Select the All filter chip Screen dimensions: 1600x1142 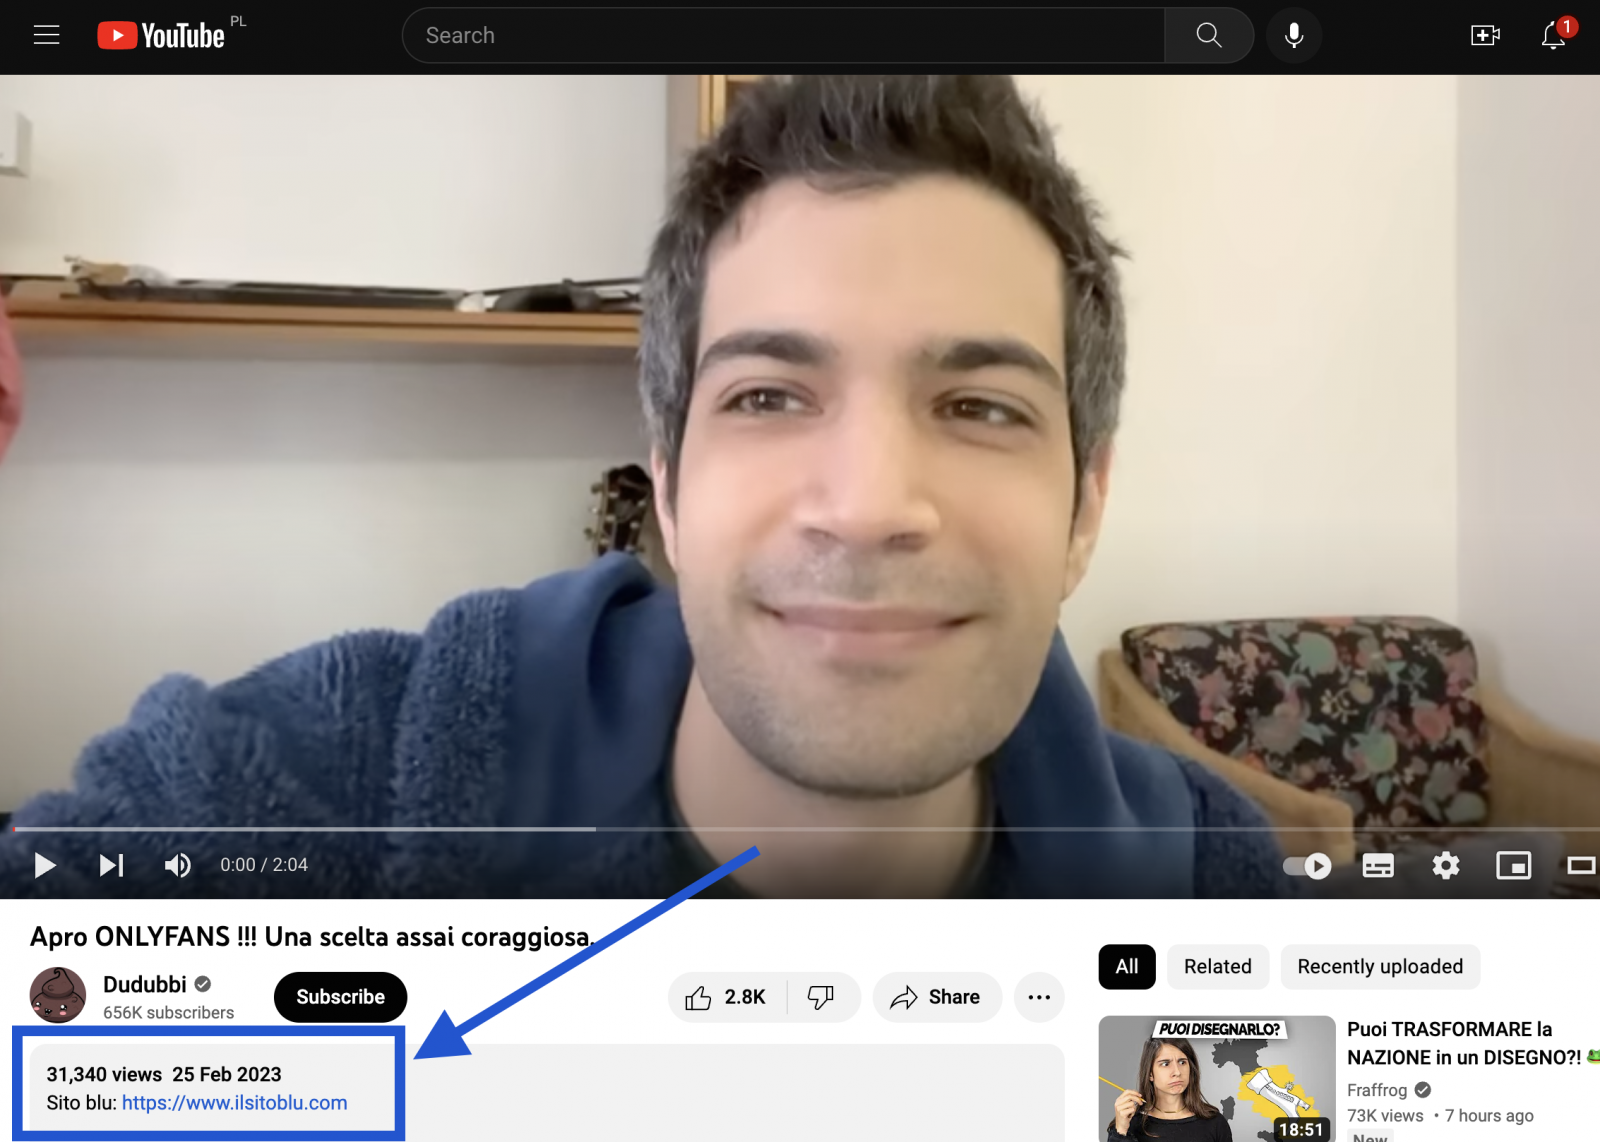pos(1127,967)
